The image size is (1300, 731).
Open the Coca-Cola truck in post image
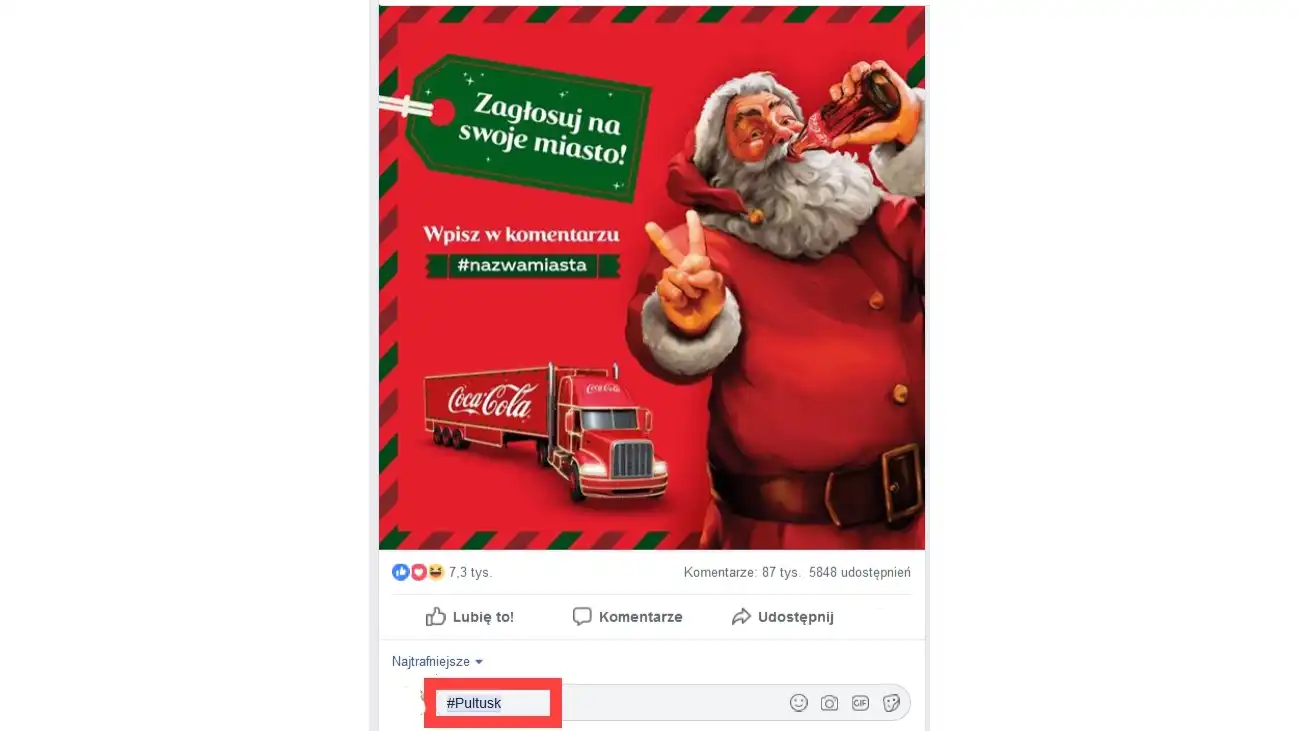point(546,430)
